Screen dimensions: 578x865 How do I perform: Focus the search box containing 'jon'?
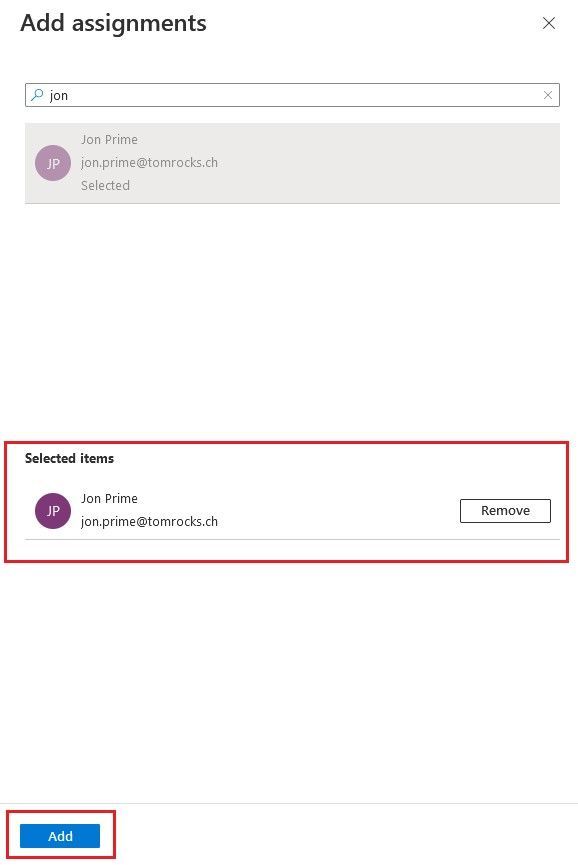point(292,95)
